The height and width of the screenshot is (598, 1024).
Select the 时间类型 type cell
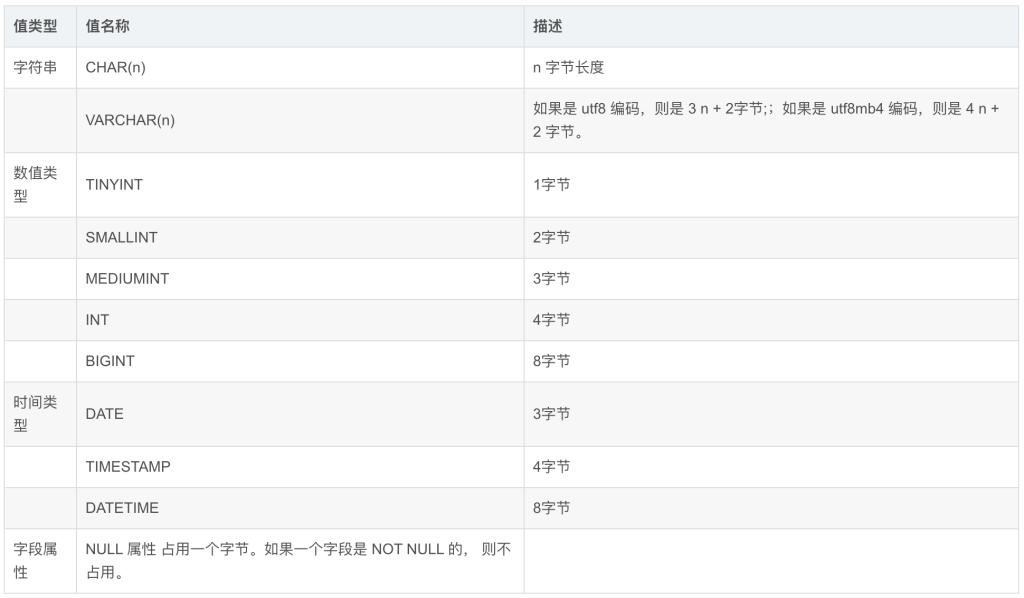(x=40, y=414)
